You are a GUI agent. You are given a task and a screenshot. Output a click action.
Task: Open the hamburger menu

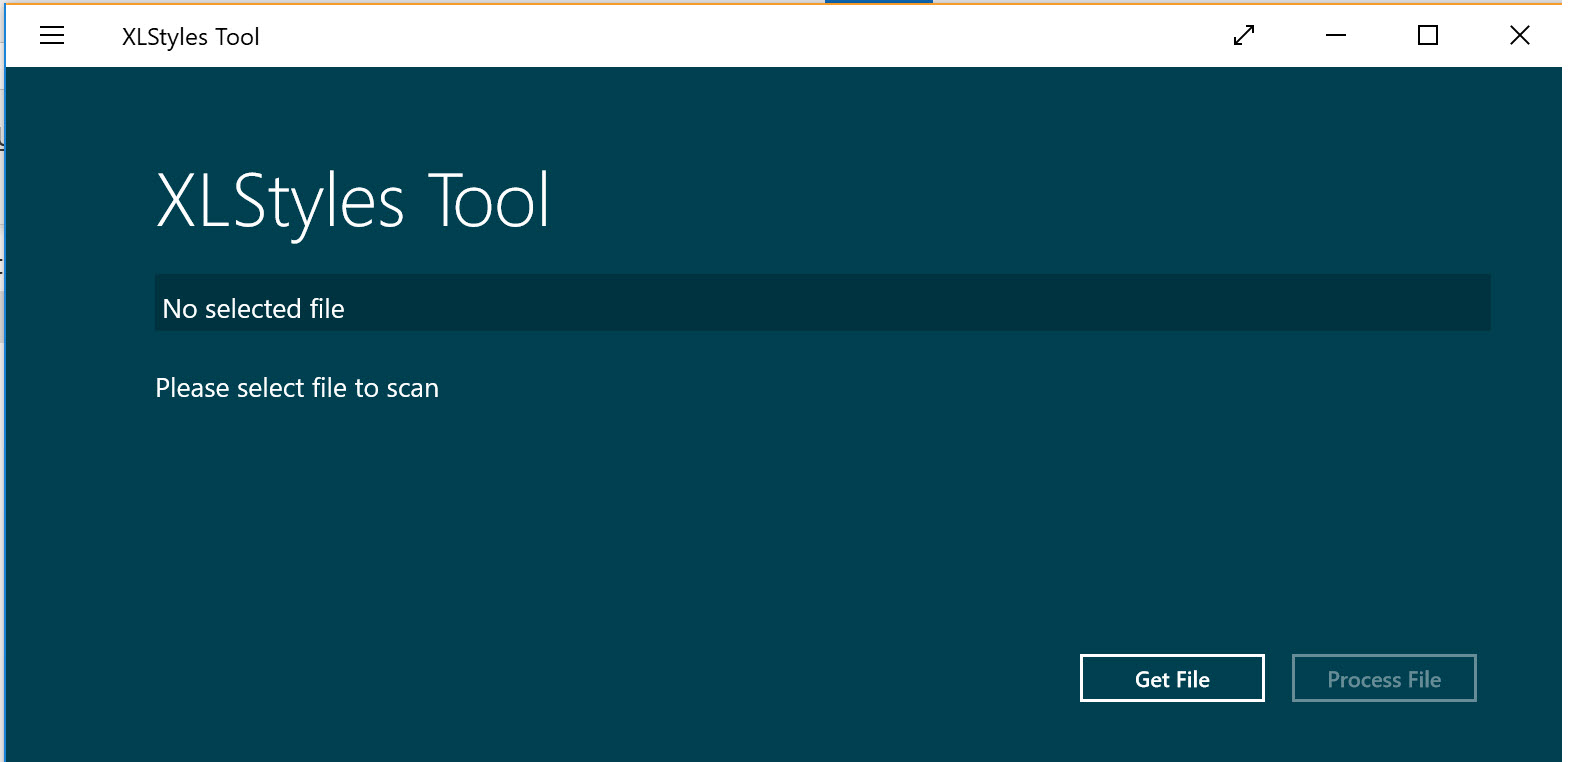(x=52, y=36)
